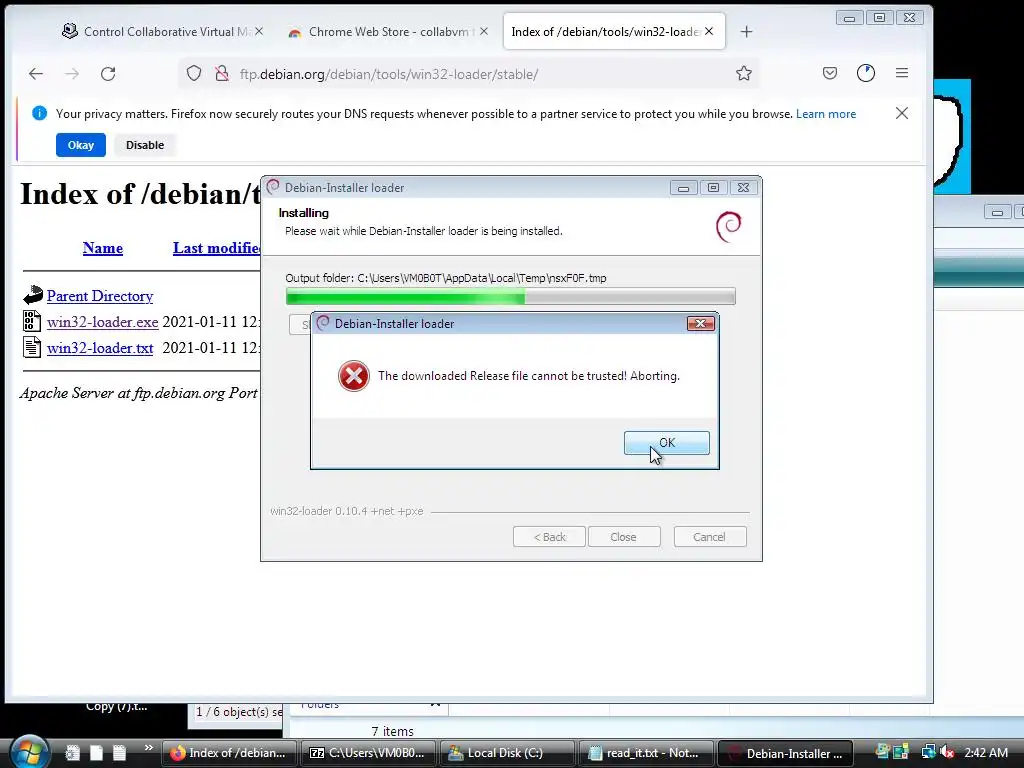Image resolution: width=1024 pixels, height=768 pixels.
Task: Open Save to Pocket icon
Action: [829, 73]
